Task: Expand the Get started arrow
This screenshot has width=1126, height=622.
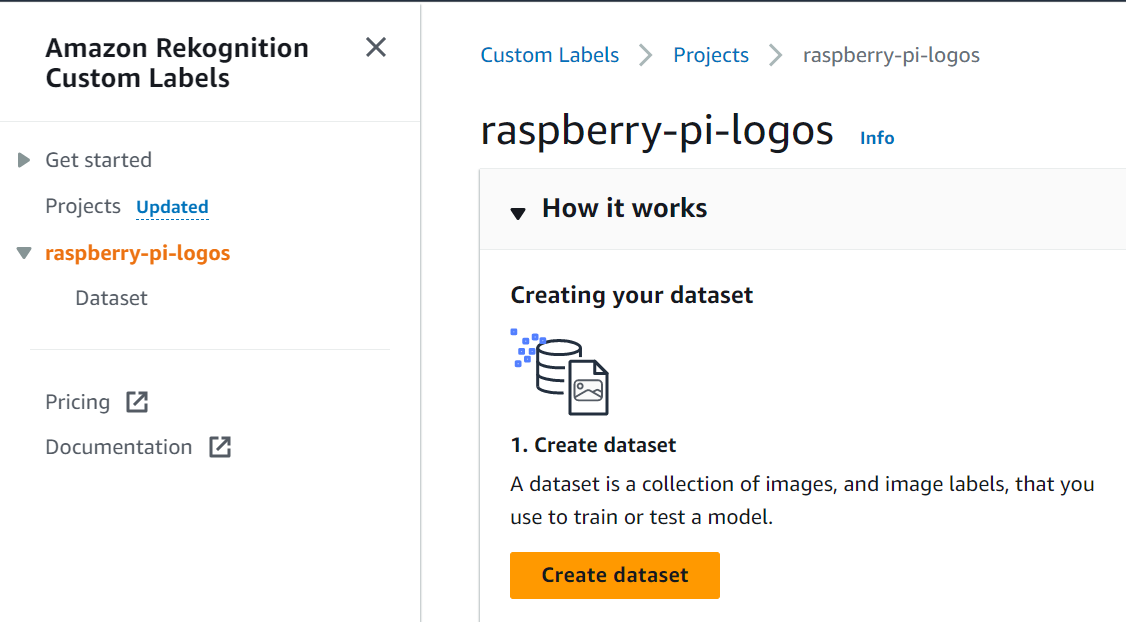Action: click(24, 159)
